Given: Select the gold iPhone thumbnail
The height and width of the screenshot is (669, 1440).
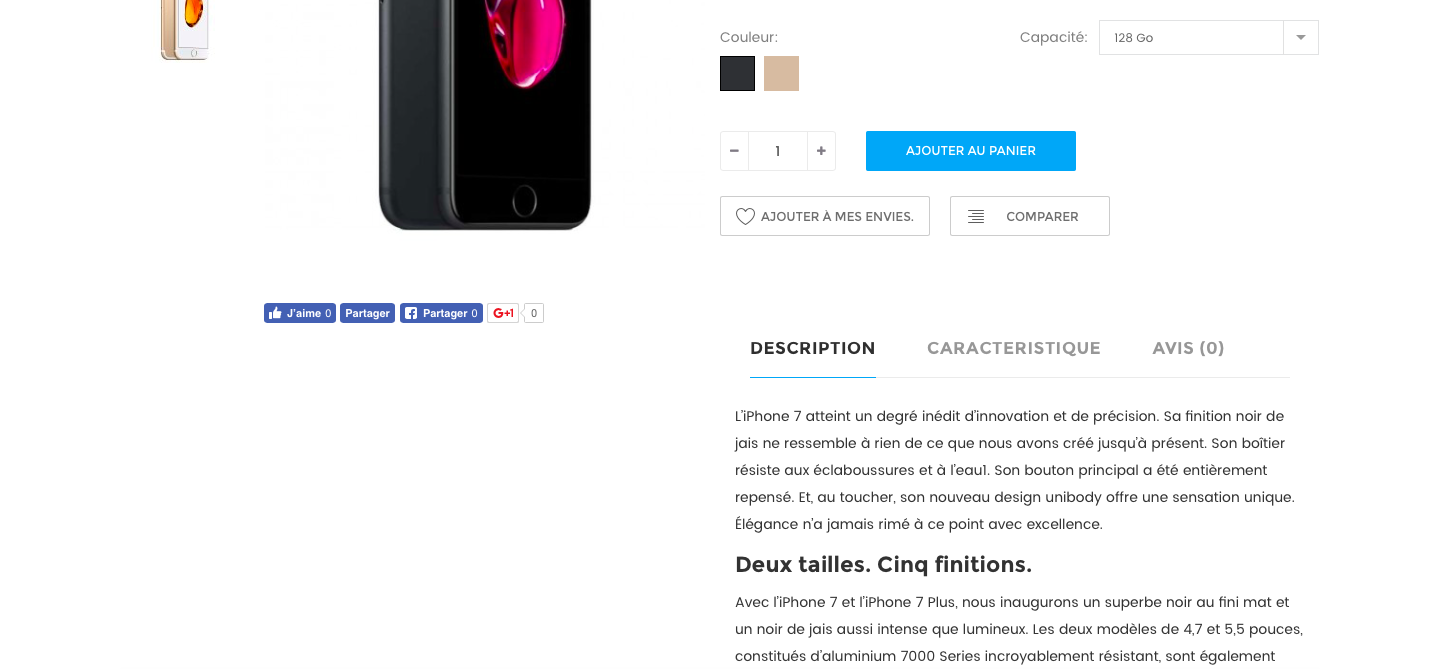Looking at the screenshot, I should pos(185,30).
